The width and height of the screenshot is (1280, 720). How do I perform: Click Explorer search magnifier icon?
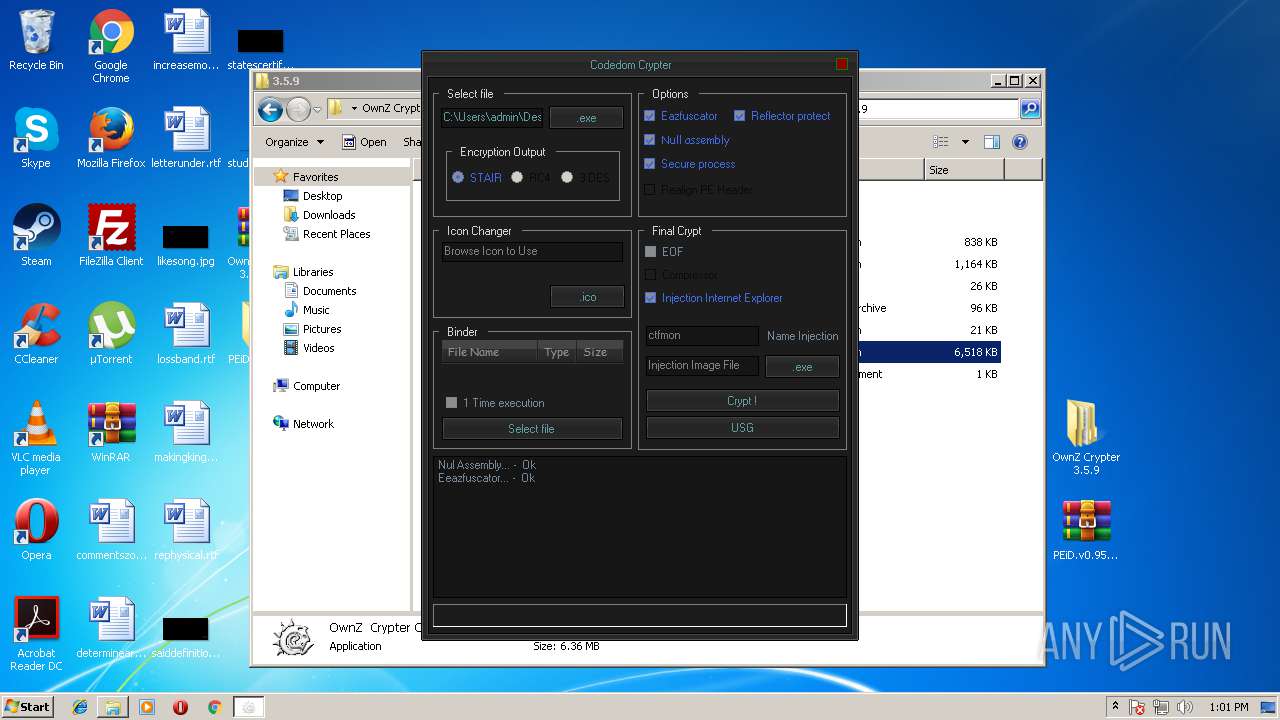click(1029, 109)
